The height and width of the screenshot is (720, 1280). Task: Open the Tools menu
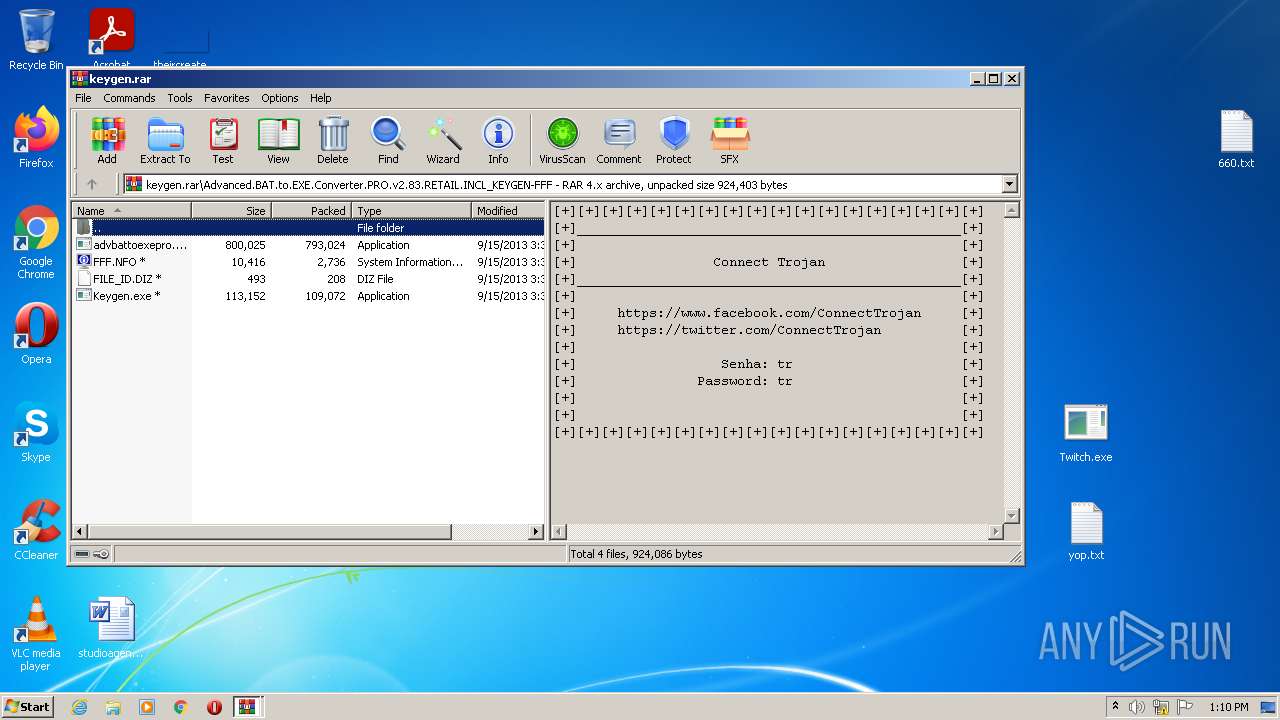(180, 98)
